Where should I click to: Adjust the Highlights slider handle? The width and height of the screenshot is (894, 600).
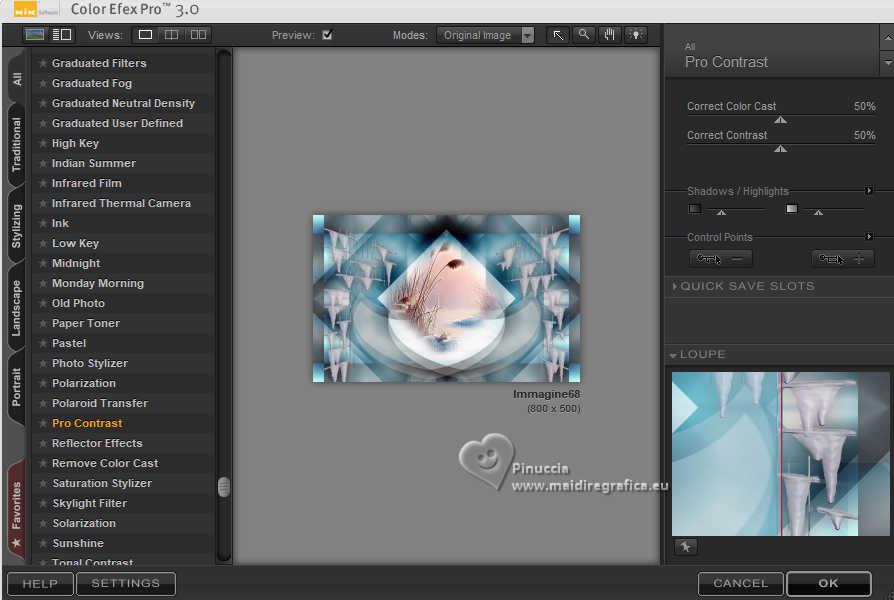818,212
